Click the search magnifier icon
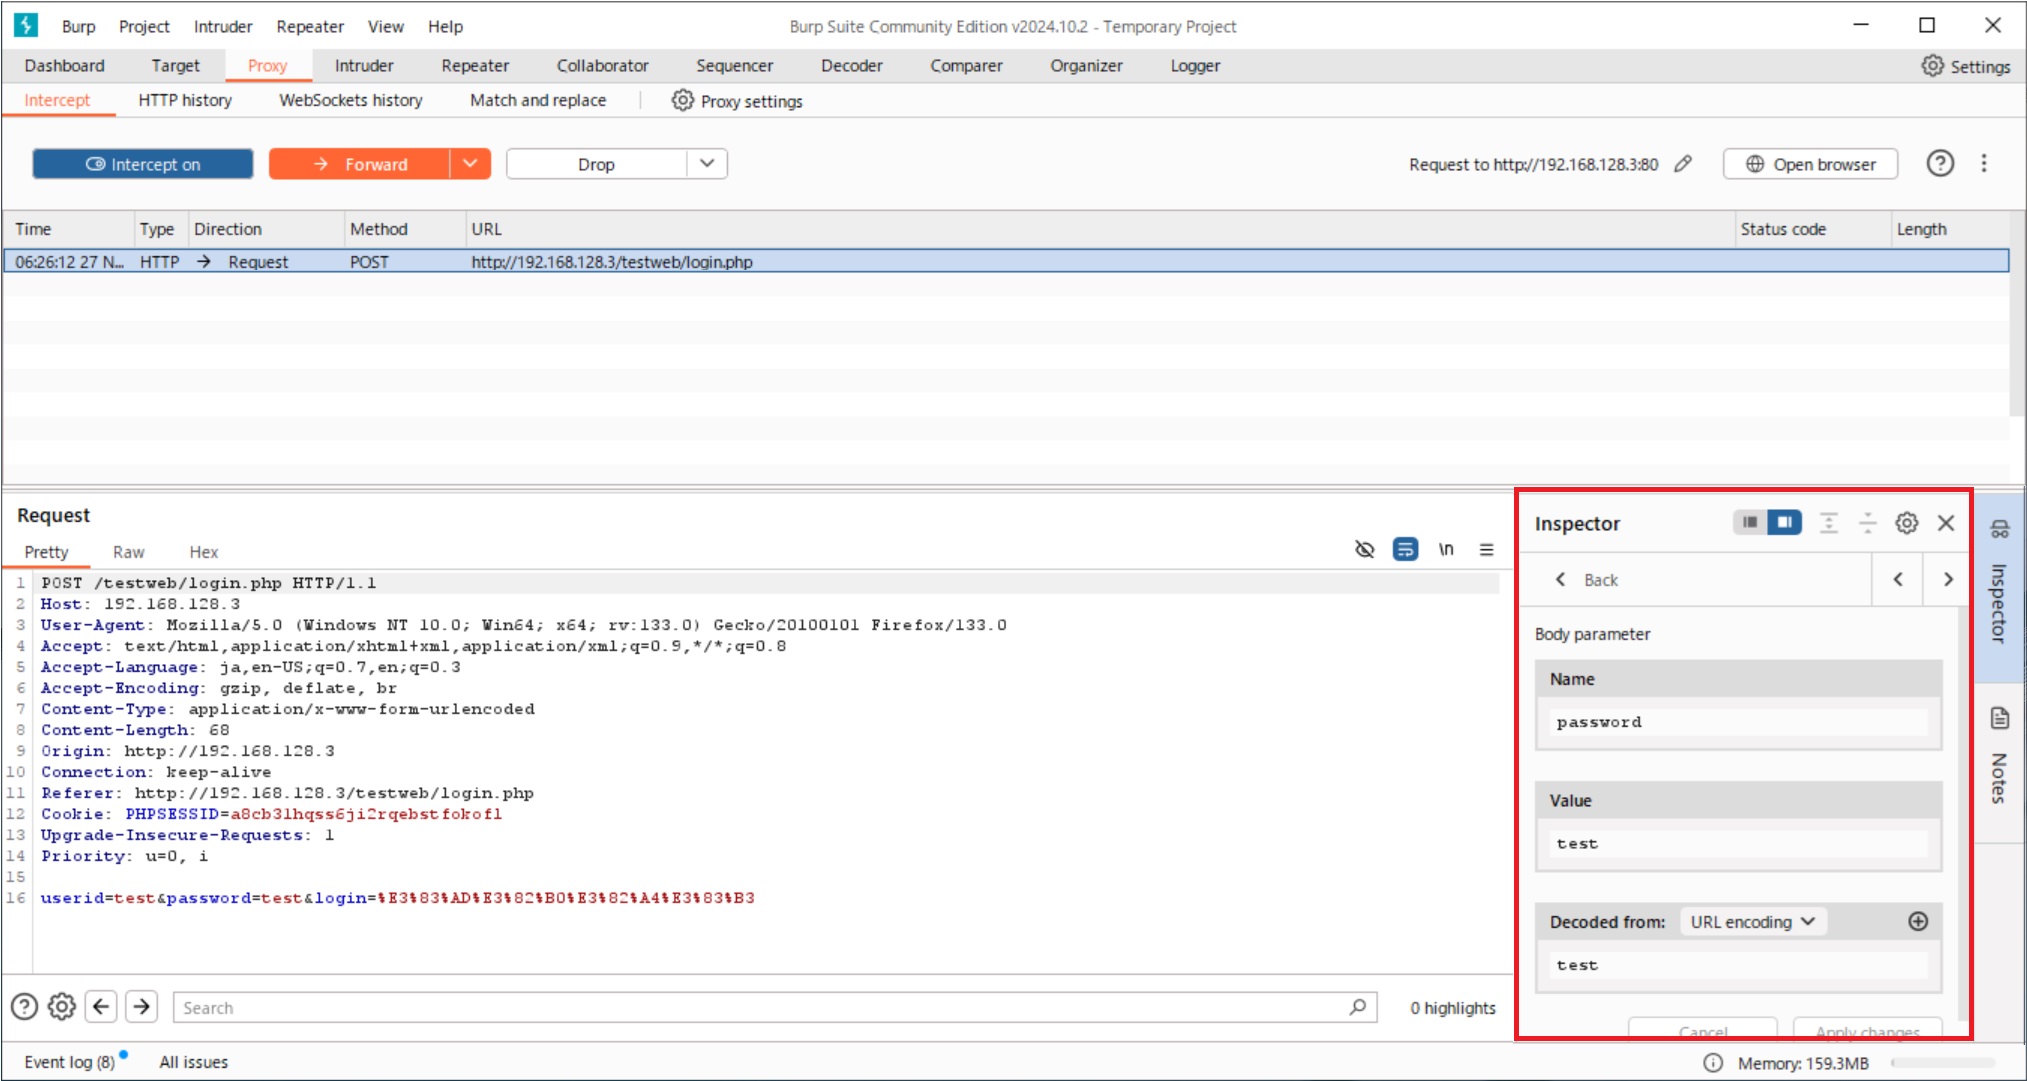Viewport: 2027px width, 1081px height. pos(1357,1007)
